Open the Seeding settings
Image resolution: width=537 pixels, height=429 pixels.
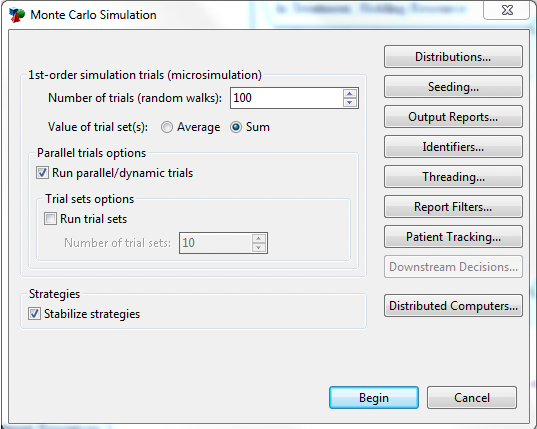click(x=453, y=87)
